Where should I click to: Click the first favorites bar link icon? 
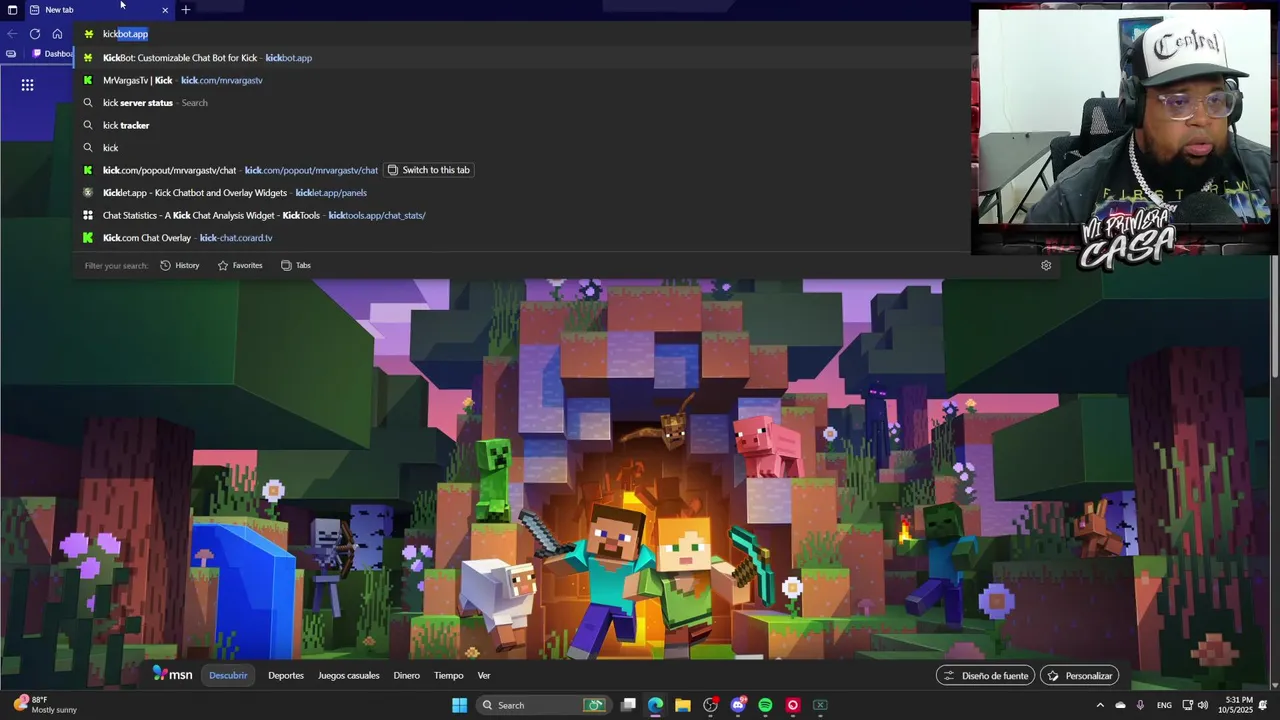[11, 54]
